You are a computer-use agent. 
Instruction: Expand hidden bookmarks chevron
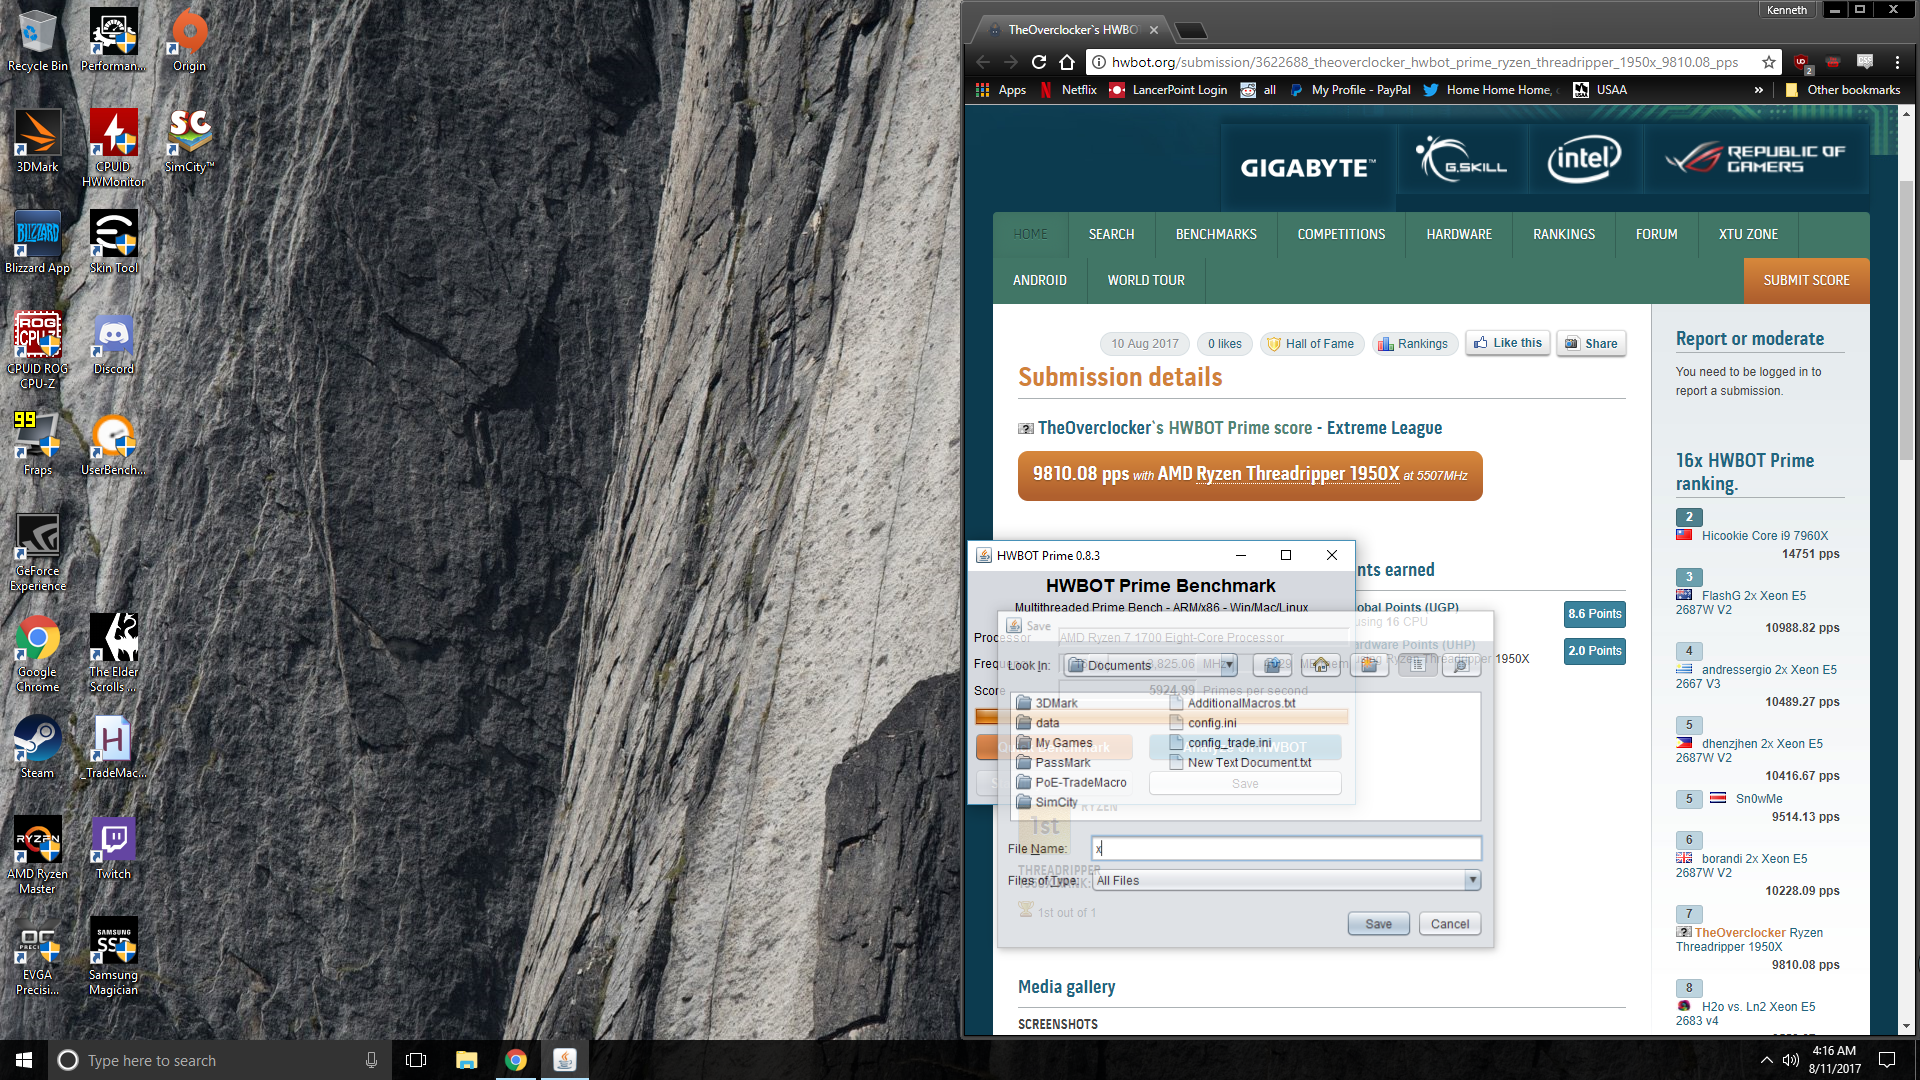click(1759, 90)
